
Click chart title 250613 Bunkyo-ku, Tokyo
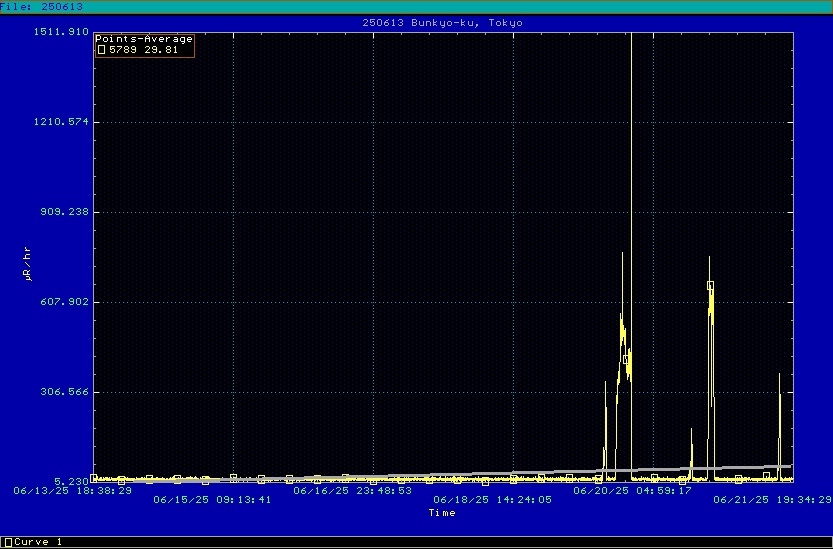tap(441, 22)
